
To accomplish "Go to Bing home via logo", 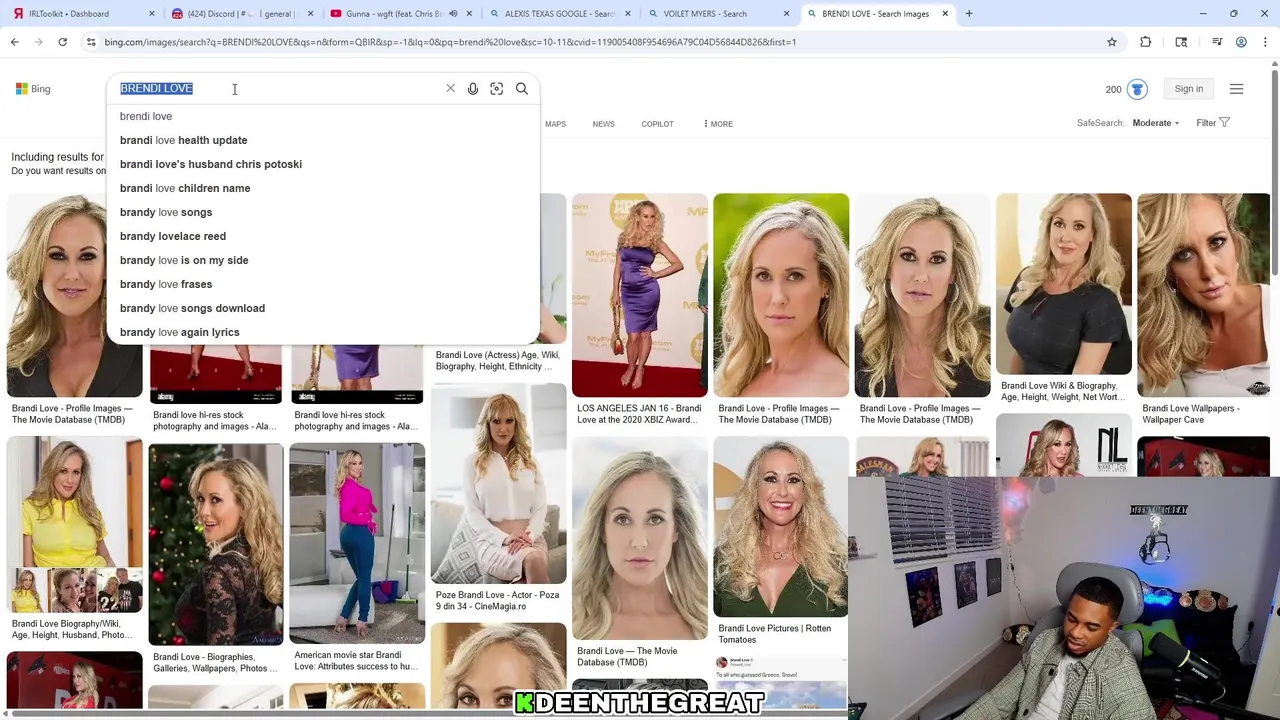I will point(33,89).
